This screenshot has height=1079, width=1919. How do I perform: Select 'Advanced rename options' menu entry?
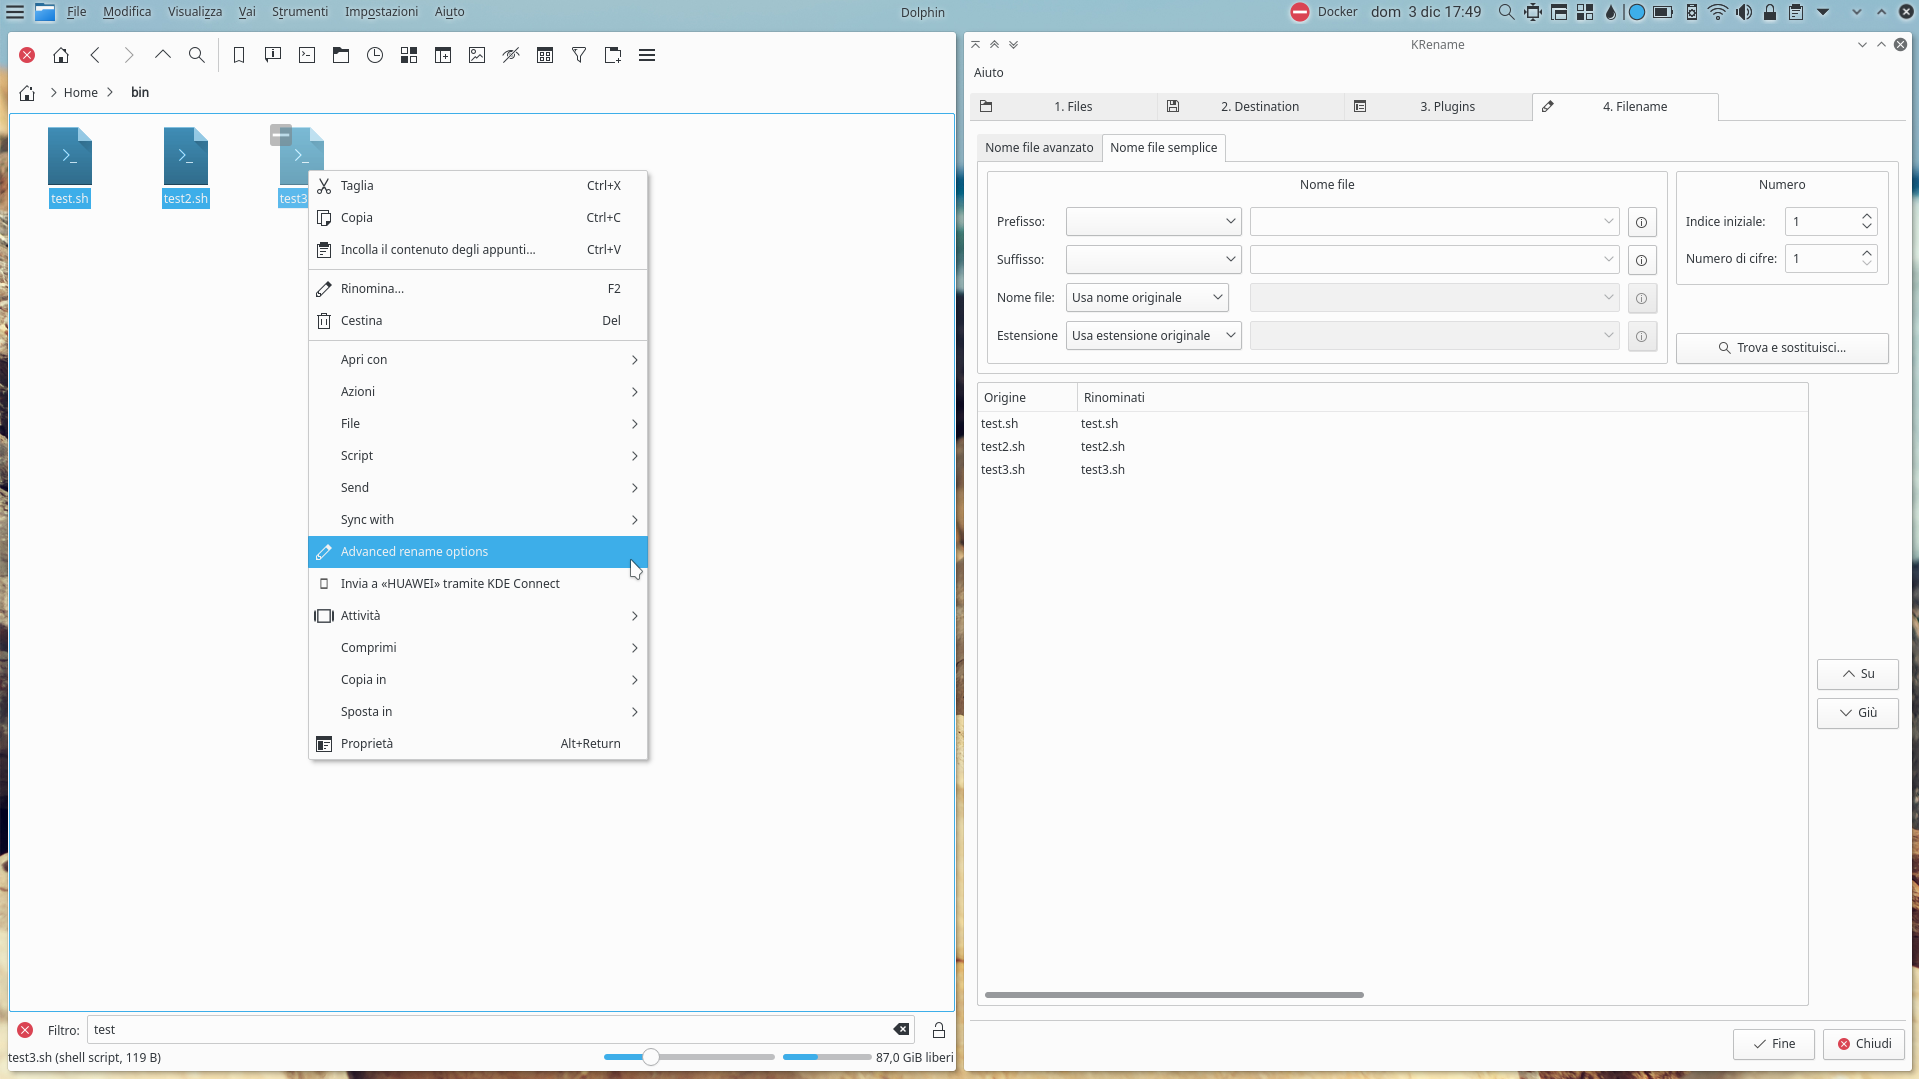tap(478, 552)
